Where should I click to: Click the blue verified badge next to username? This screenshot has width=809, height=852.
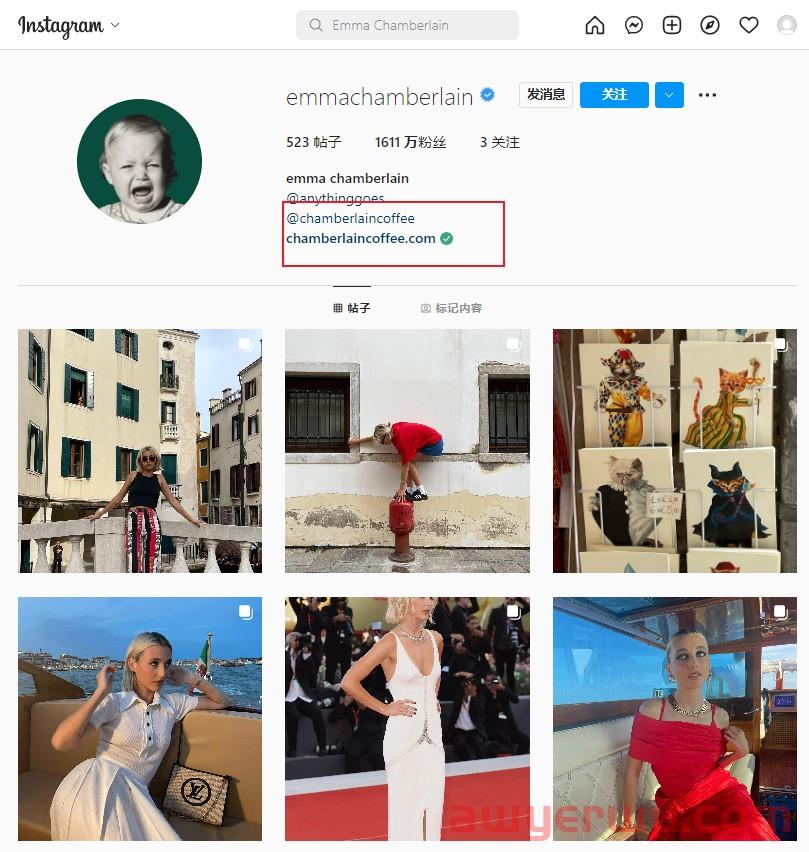coord(488,95)
